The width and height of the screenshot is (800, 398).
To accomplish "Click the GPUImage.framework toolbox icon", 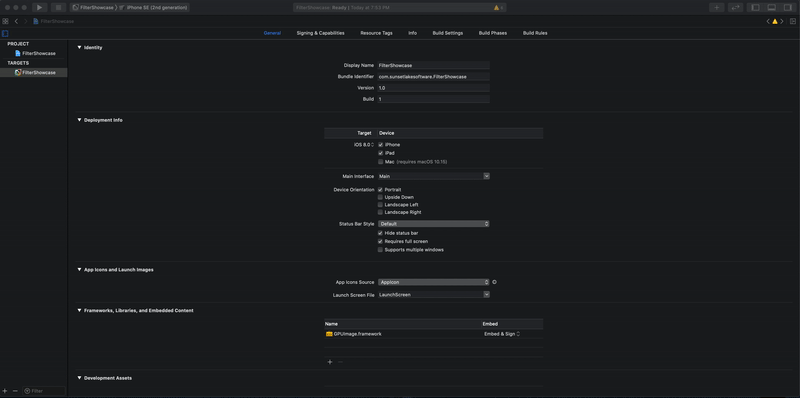I will [329, 334].
